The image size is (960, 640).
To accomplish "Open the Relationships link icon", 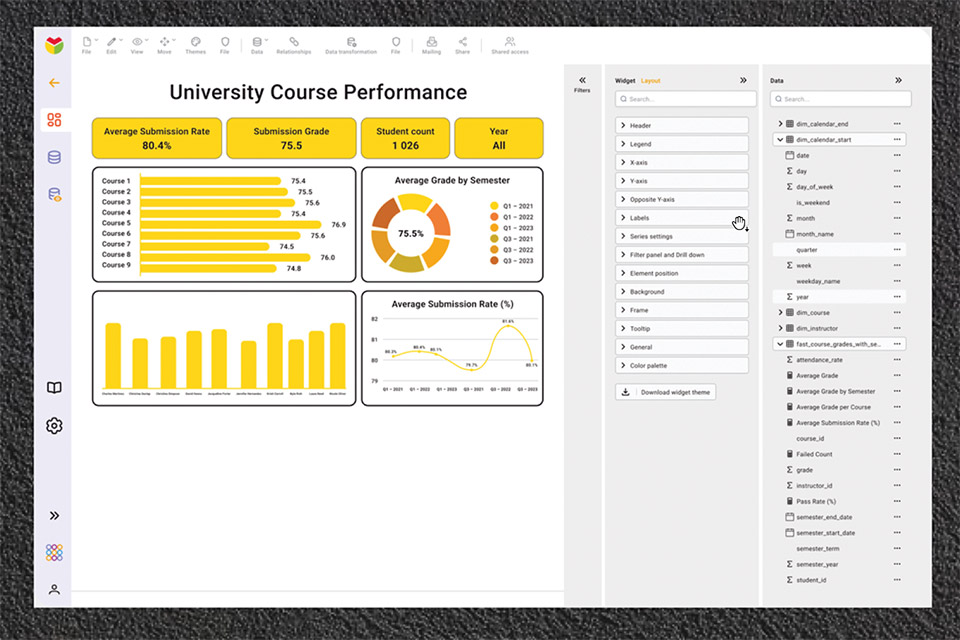I will click(294, 45).
